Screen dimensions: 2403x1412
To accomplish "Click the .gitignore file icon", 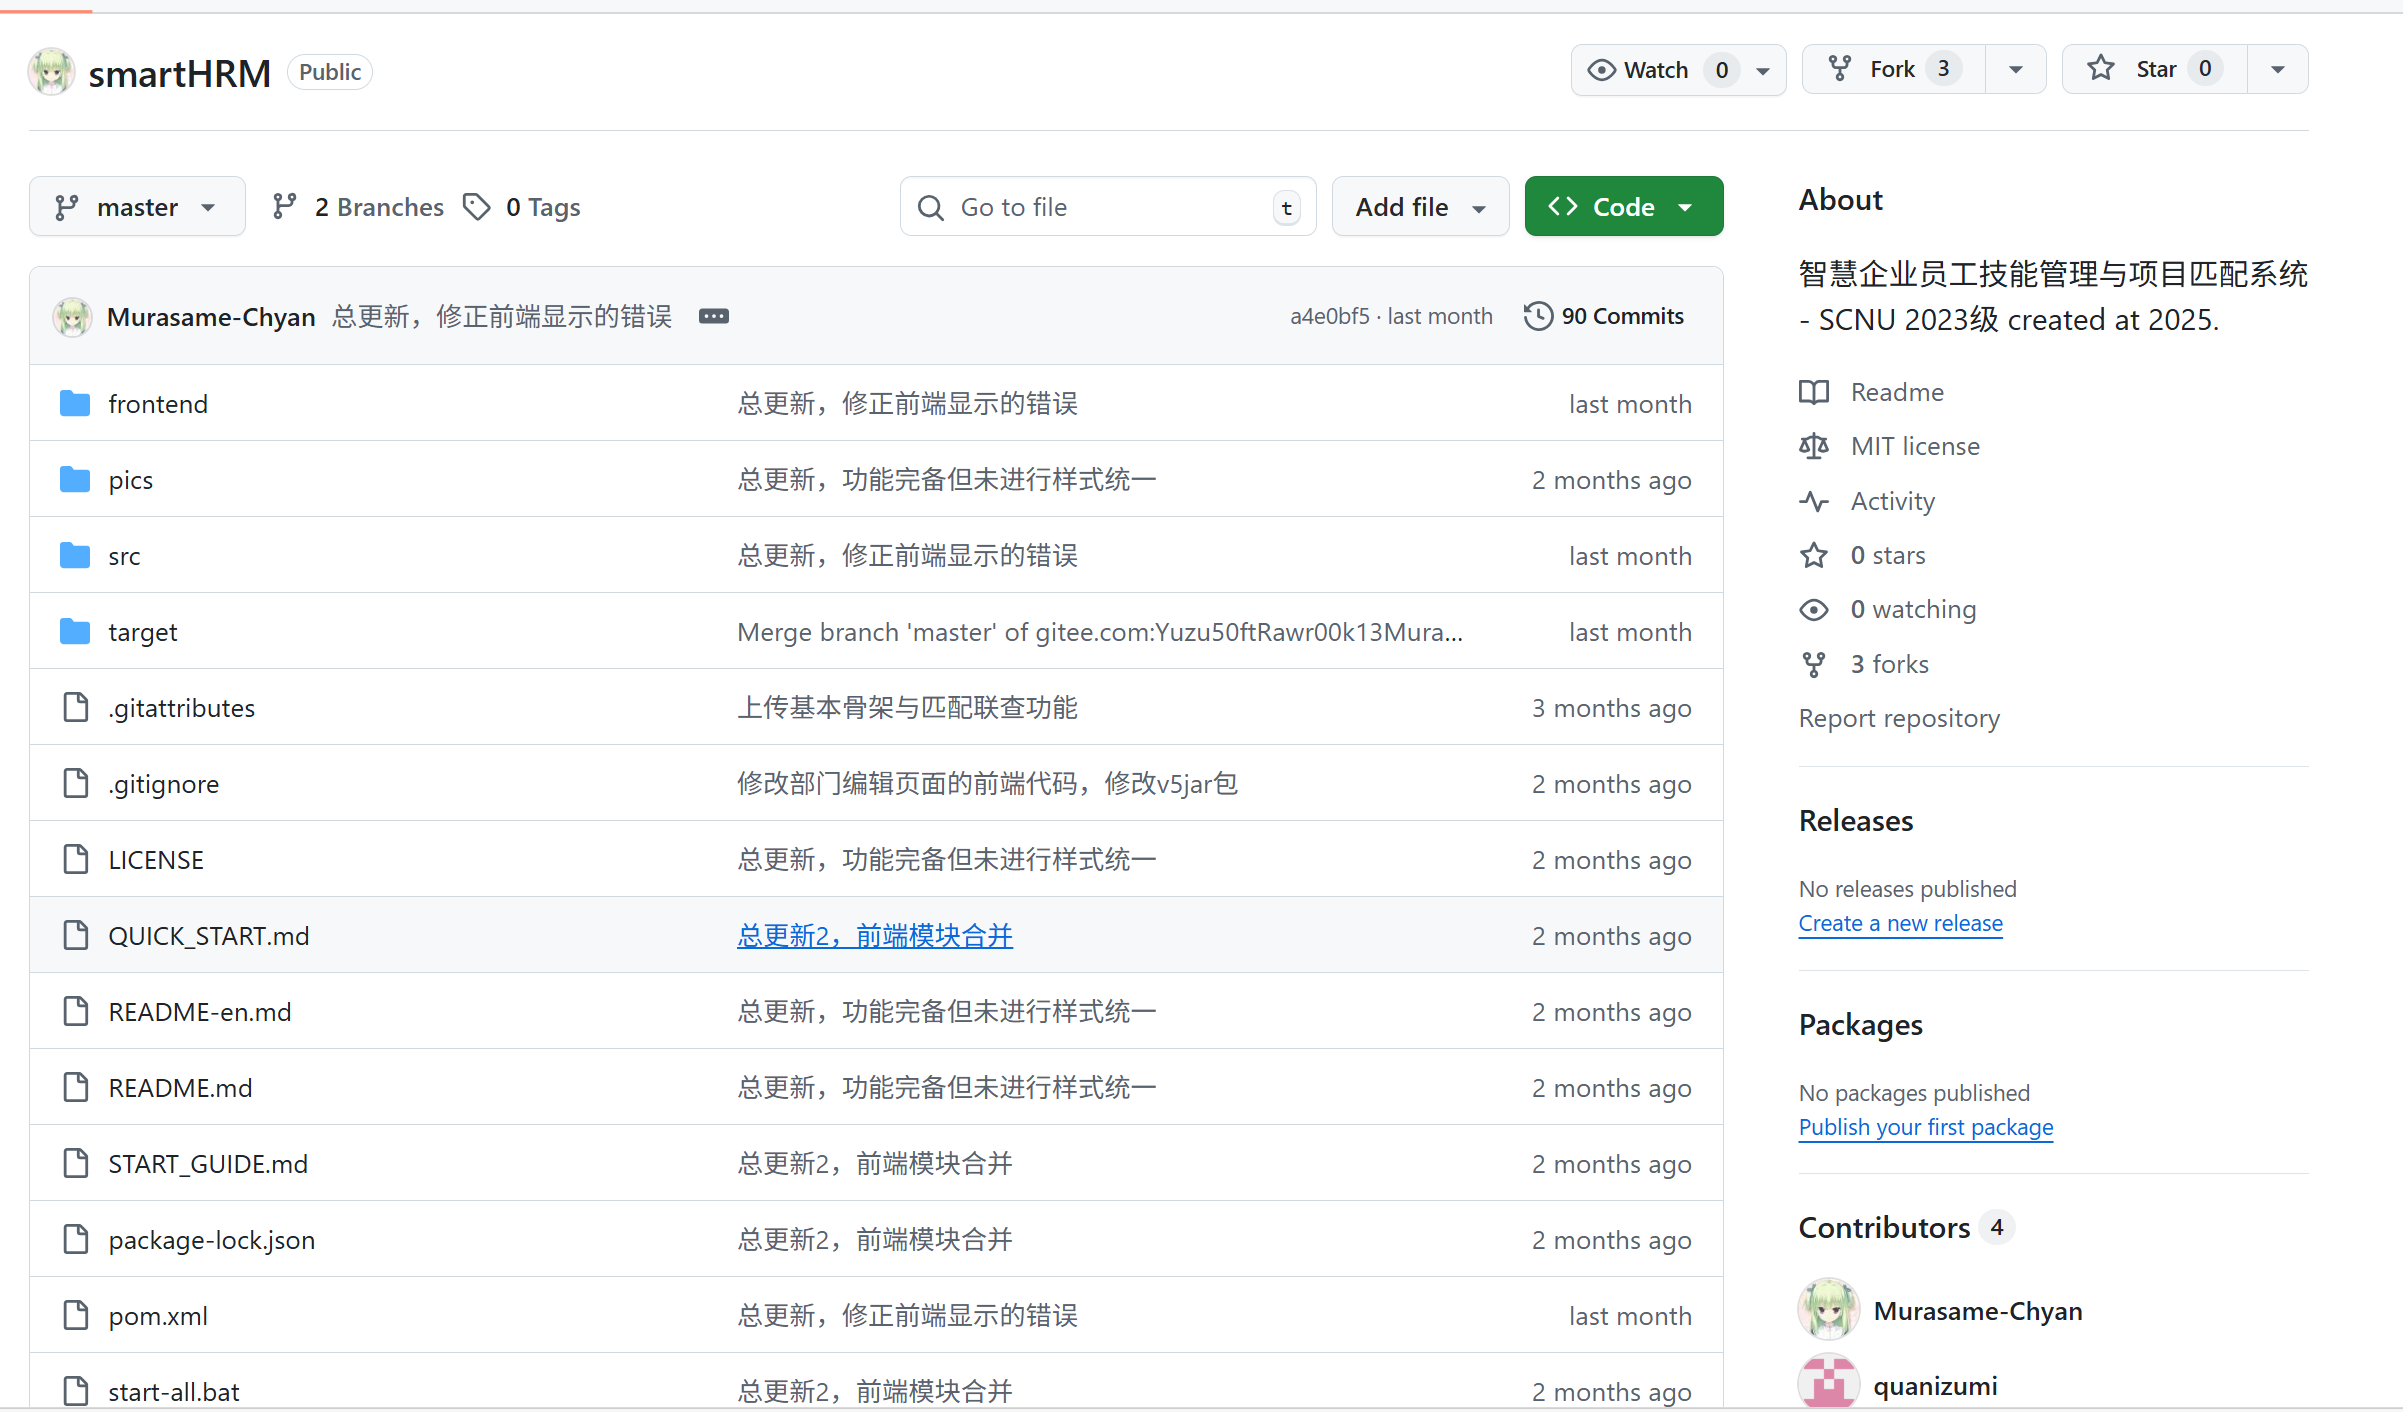I will (76, 784).
